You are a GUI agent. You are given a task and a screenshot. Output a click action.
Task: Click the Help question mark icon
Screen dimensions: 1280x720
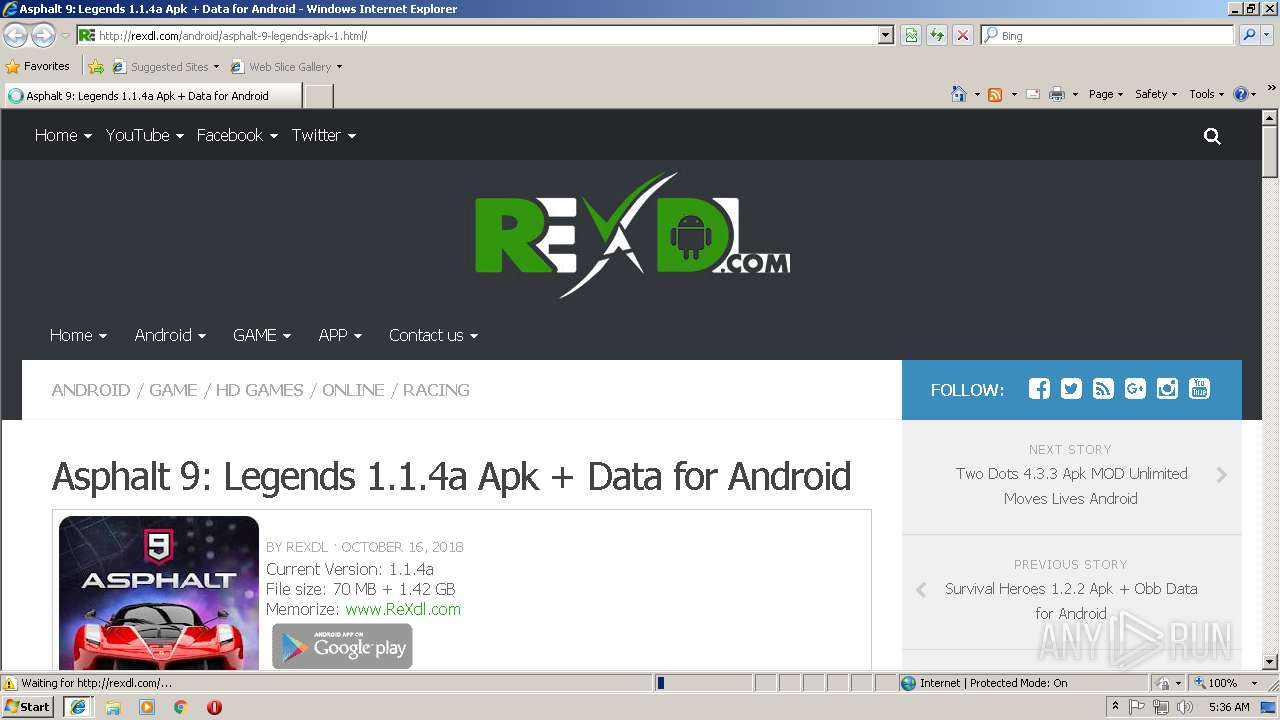(x=1241, y=94)
